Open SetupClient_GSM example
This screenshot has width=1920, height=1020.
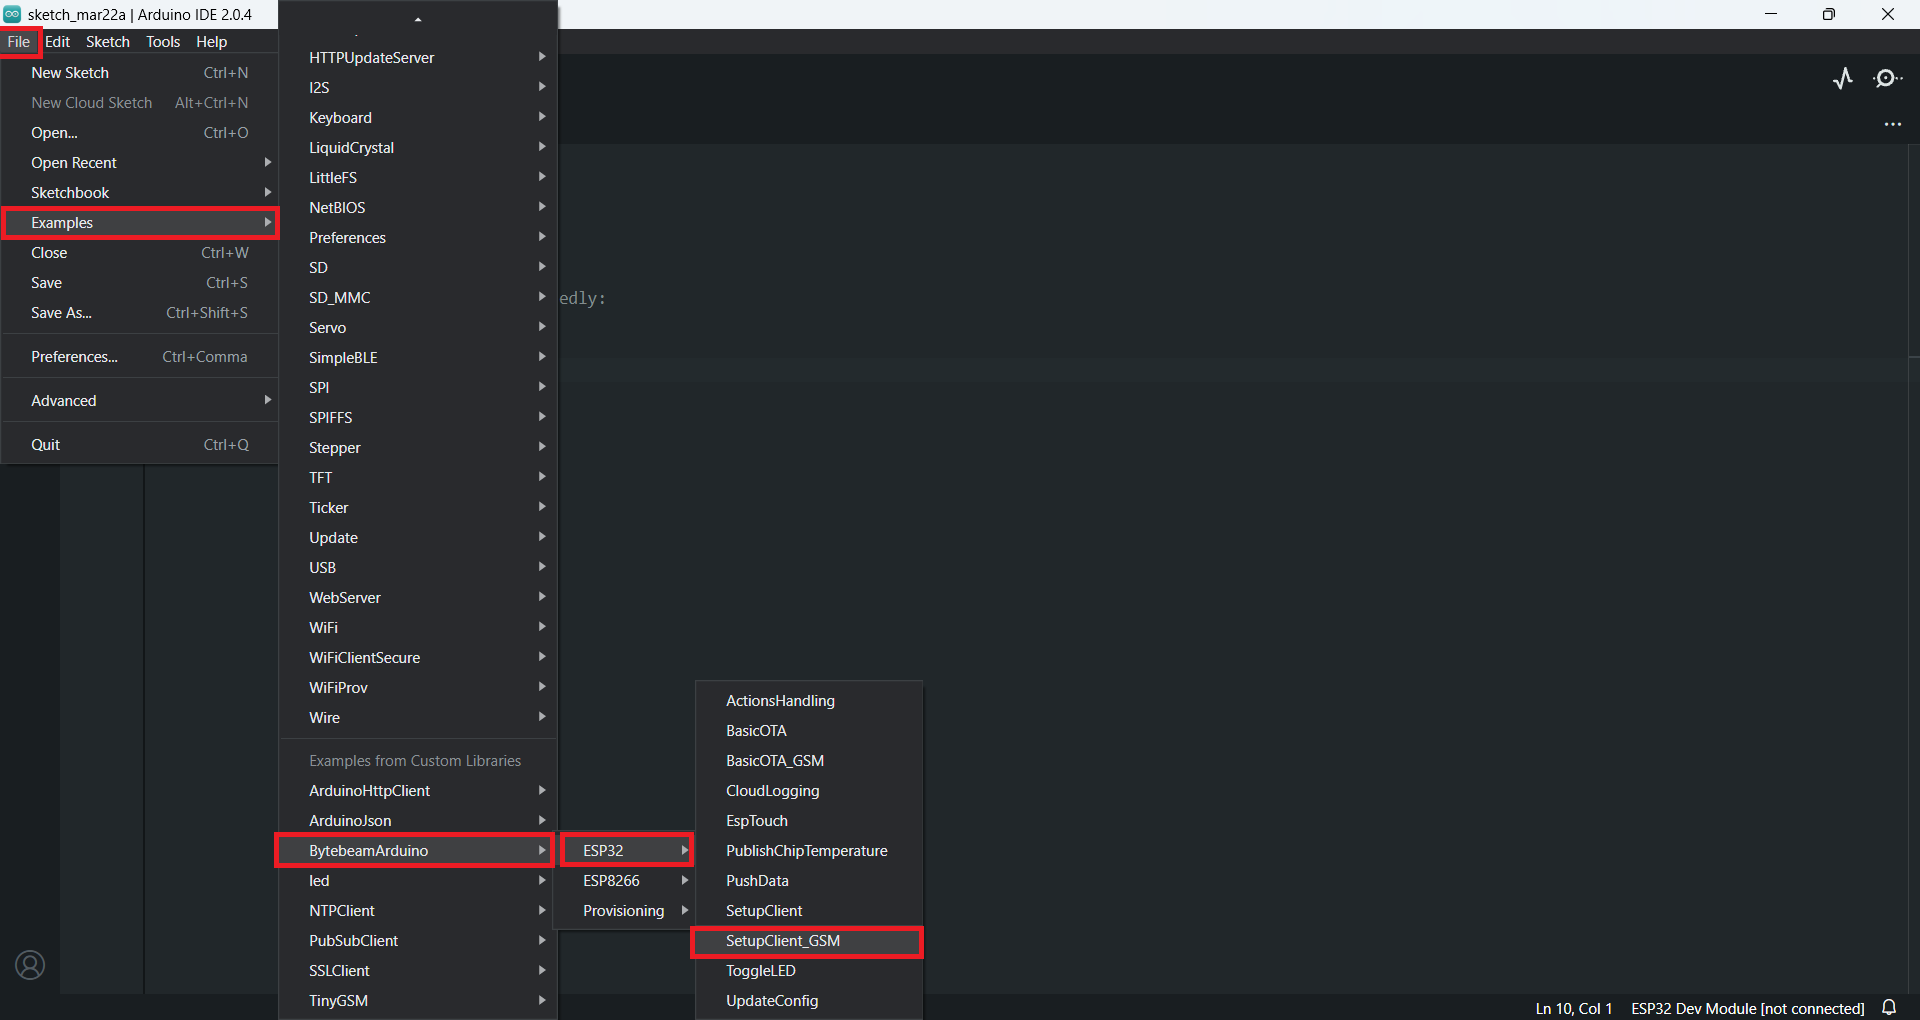point(809,941)
